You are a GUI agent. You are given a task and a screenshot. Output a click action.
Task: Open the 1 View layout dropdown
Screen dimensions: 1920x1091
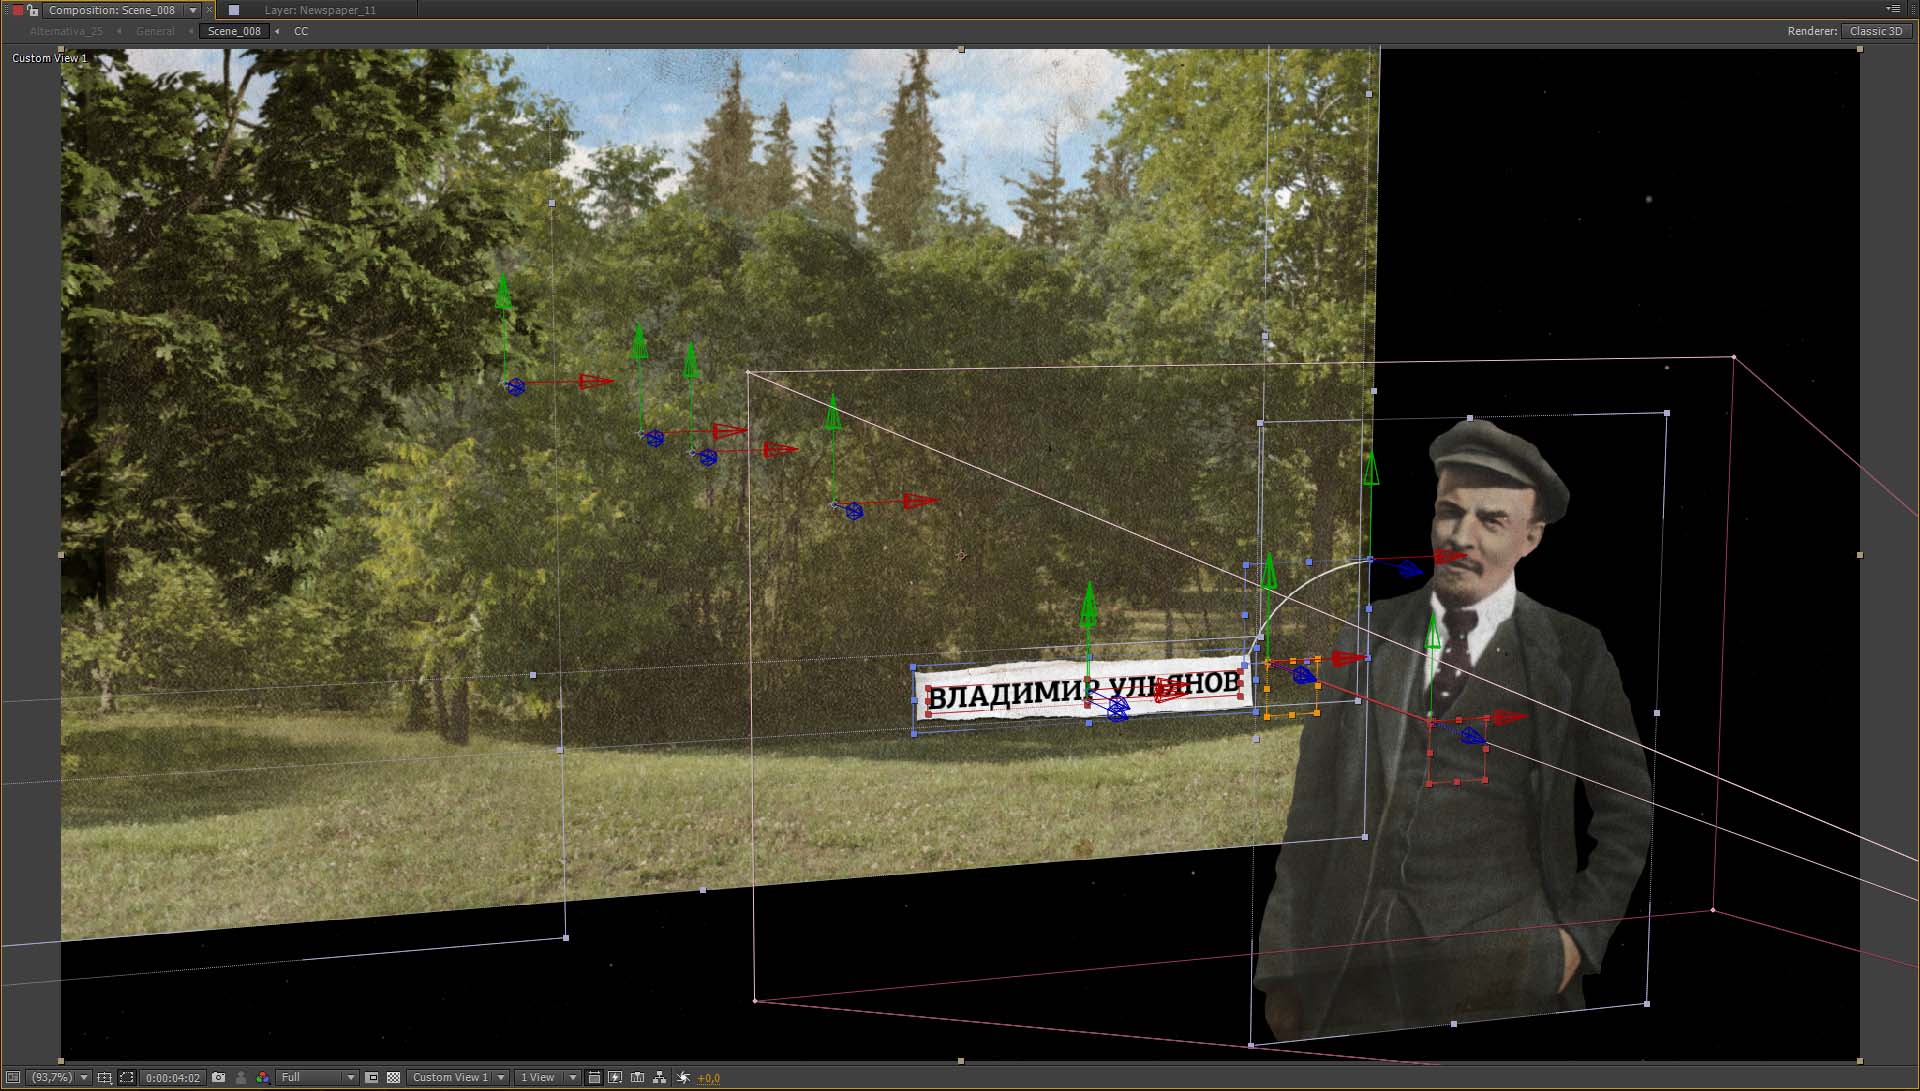tap(547, 1077)
